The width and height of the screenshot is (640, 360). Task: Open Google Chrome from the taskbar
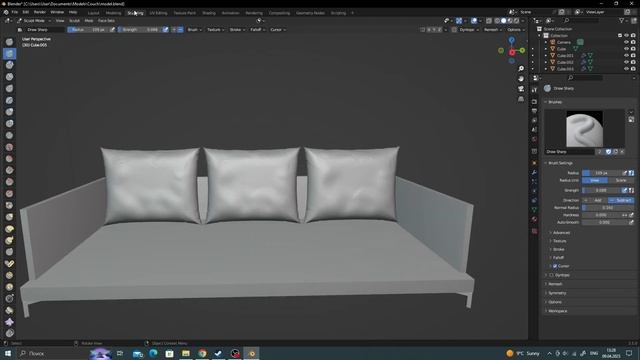pos(202,353)
